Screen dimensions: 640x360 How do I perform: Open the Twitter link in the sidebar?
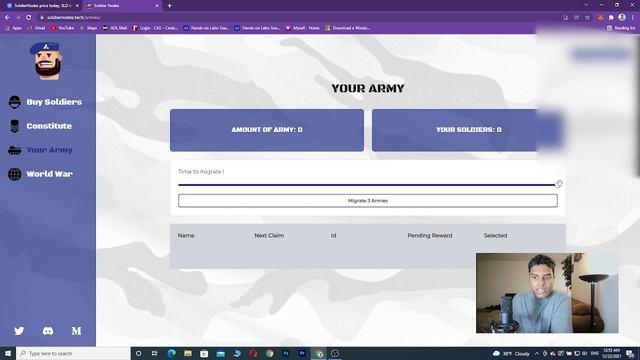coord(19,331)
